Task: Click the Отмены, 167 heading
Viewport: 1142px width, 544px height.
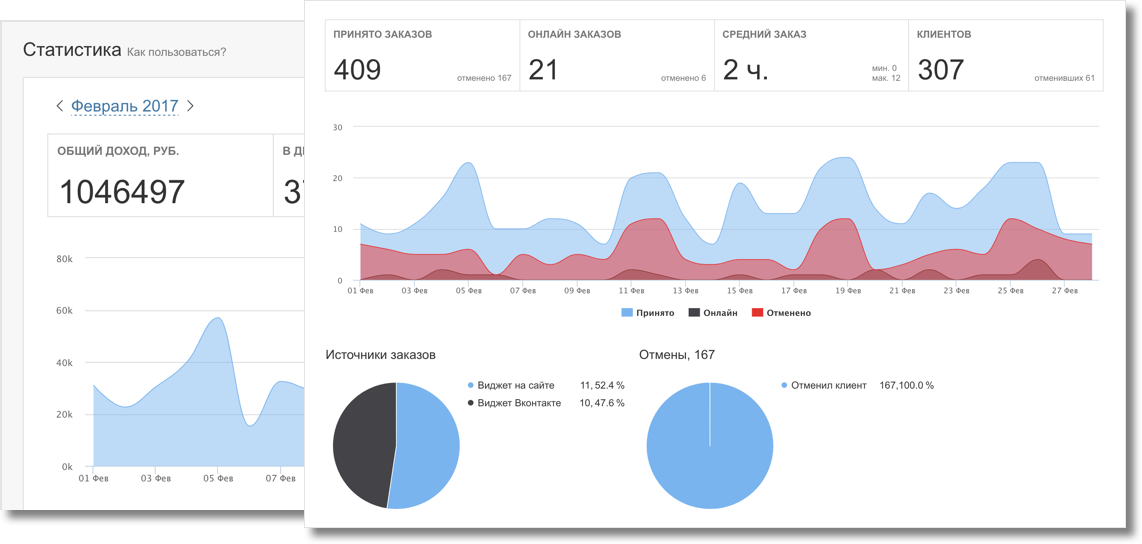Action: tap(677, 355)
